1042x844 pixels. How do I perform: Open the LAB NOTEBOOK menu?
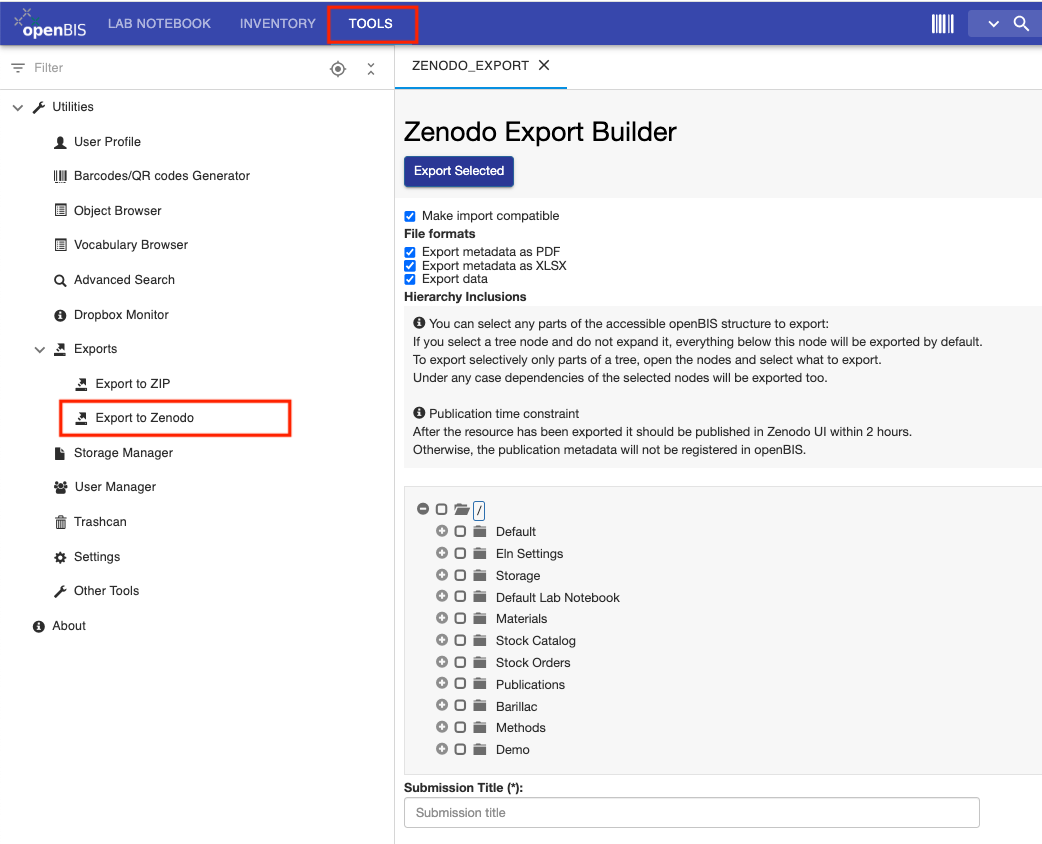click(x=159, y=24)
